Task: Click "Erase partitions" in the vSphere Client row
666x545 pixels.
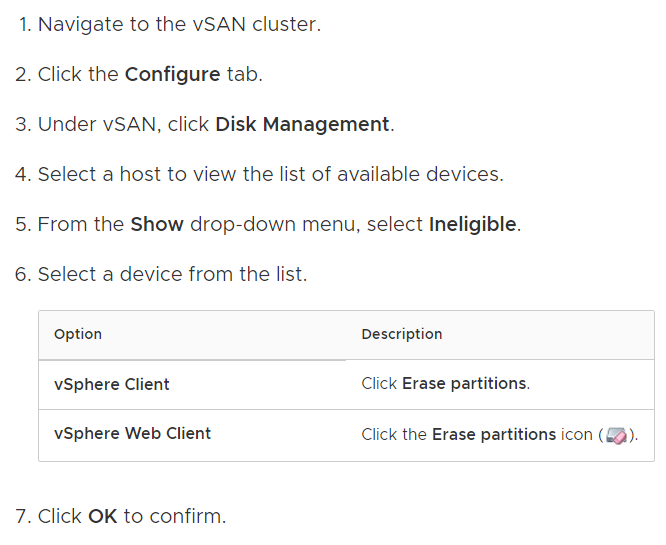Action: click(x=465, y=384)
